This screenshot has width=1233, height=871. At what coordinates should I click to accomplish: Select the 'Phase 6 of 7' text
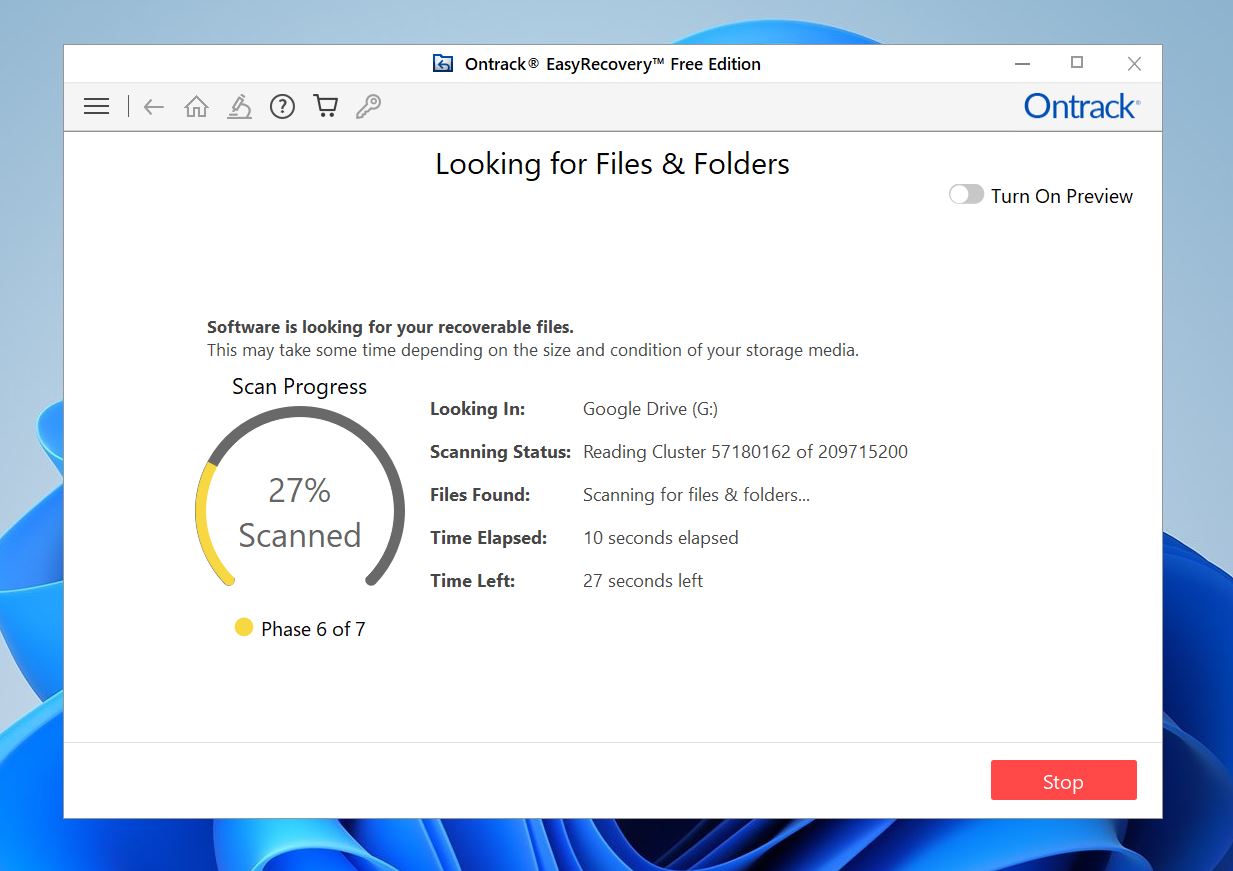(313, 629)
